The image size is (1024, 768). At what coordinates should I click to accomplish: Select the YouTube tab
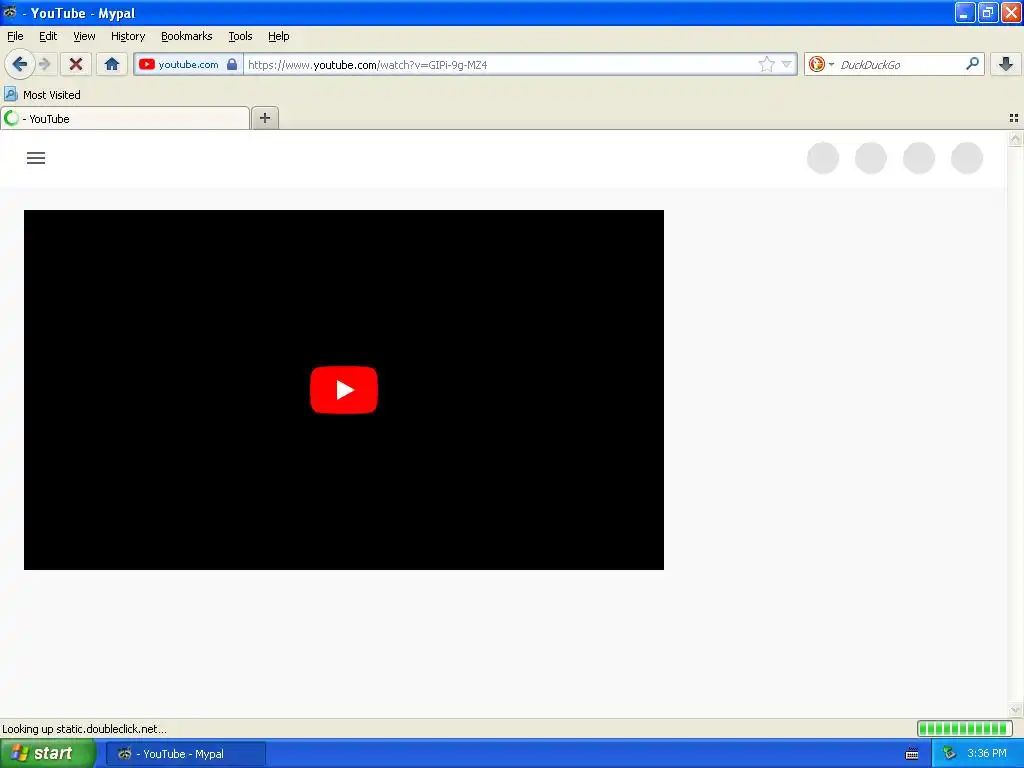point(125,118)
